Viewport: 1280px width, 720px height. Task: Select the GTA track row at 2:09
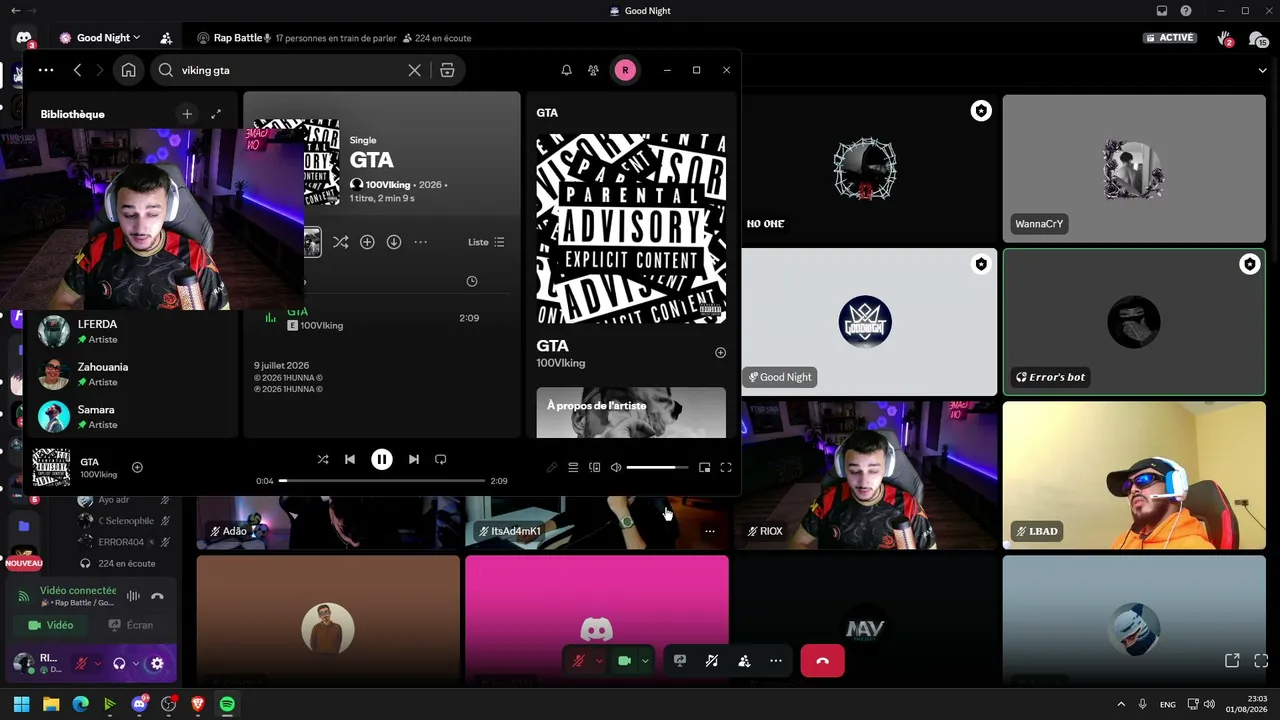click(381, 318)
